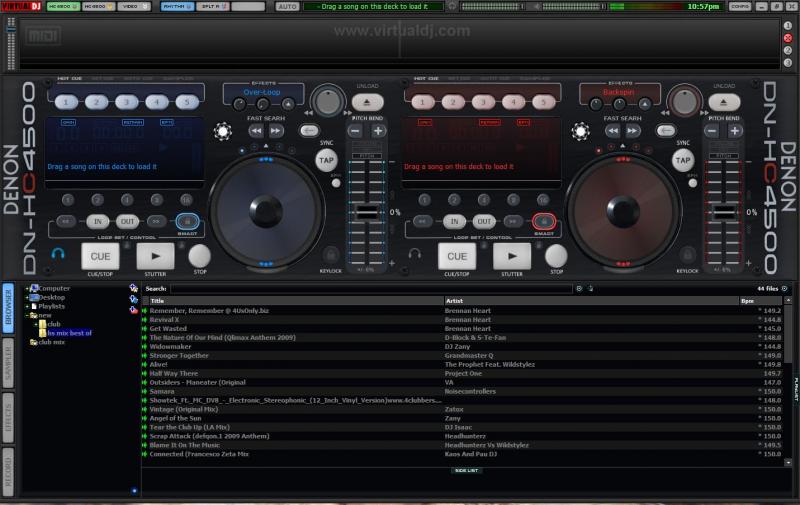Click left deck fast search forward

[x=276, y=131]
